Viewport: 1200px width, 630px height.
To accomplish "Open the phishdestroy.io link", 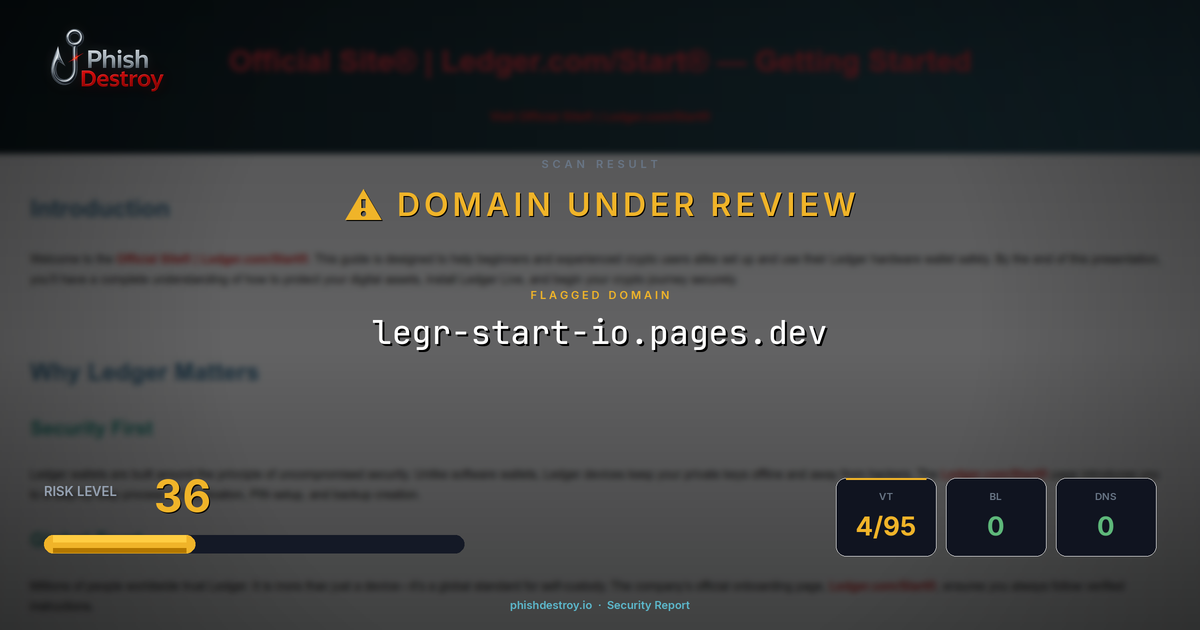I will (x=549, y=605).
